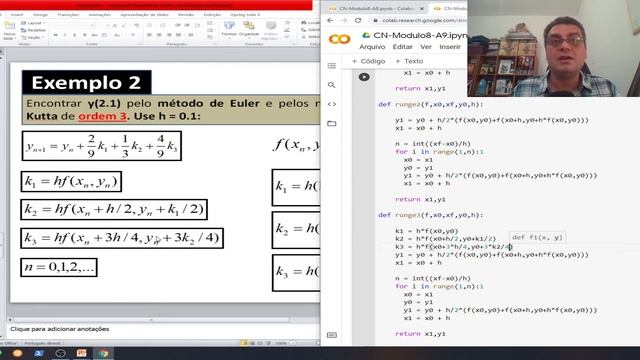640x360 pixels.
Task: Click the blue taskbar app icon
Action: click(39, 353)
